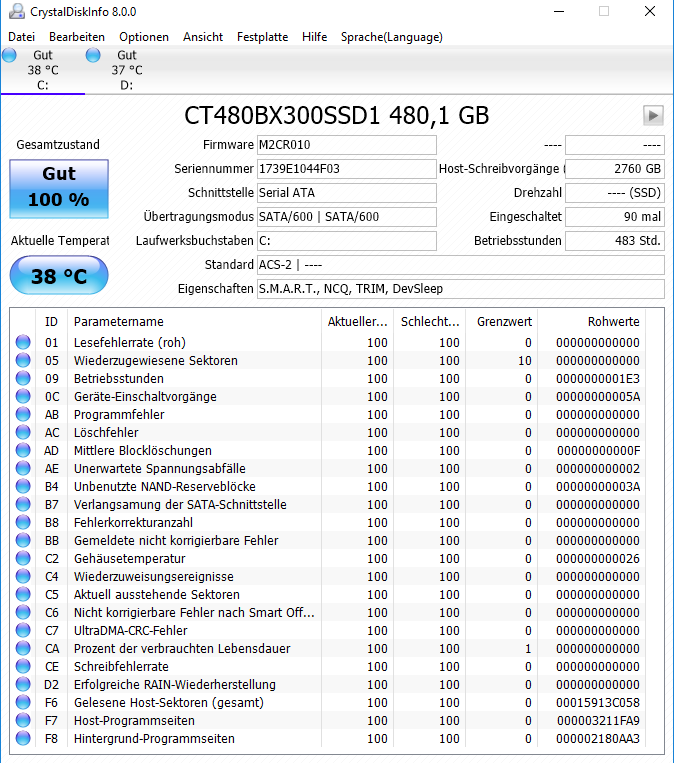
Task: Select the Gelesene Host-Sektoren (gesamt) row name
Action: coord(168,703)
